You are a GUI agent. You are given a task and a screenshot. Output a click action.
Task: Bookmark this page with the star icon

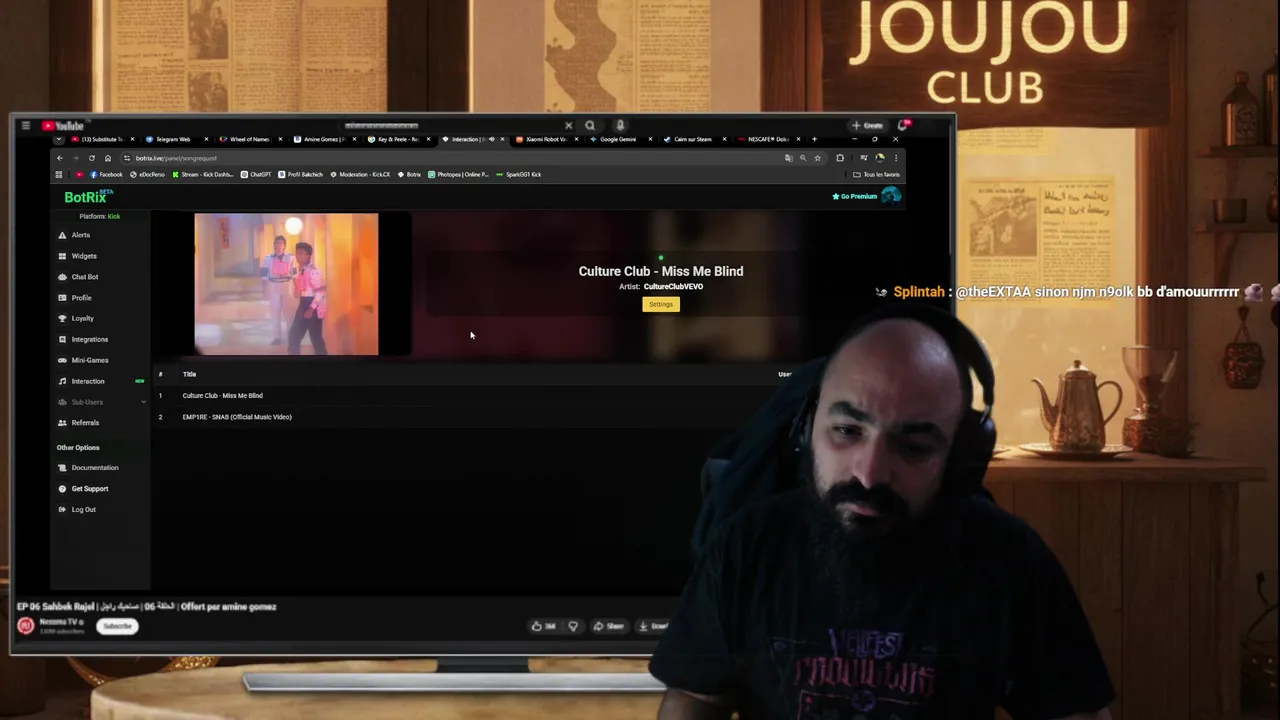pyautogui.click(x=817, y=158)
